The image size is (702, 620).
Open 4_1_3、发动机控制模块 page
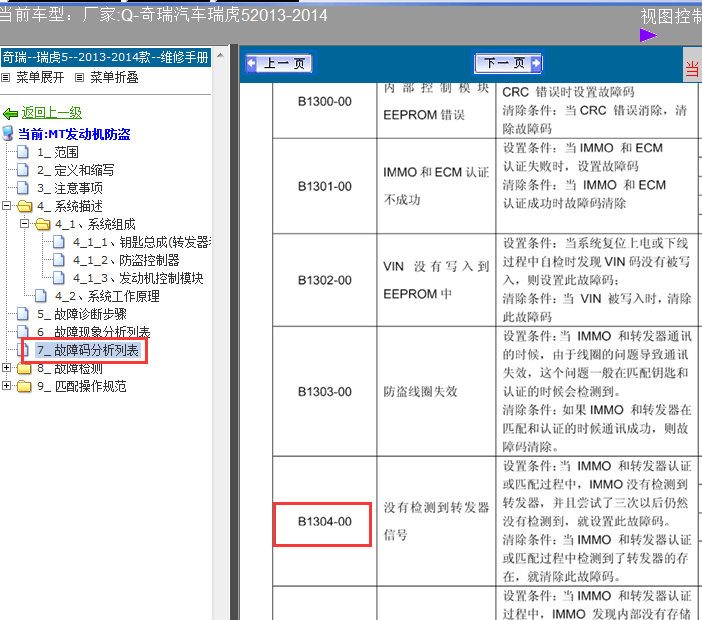pos(138,278)
